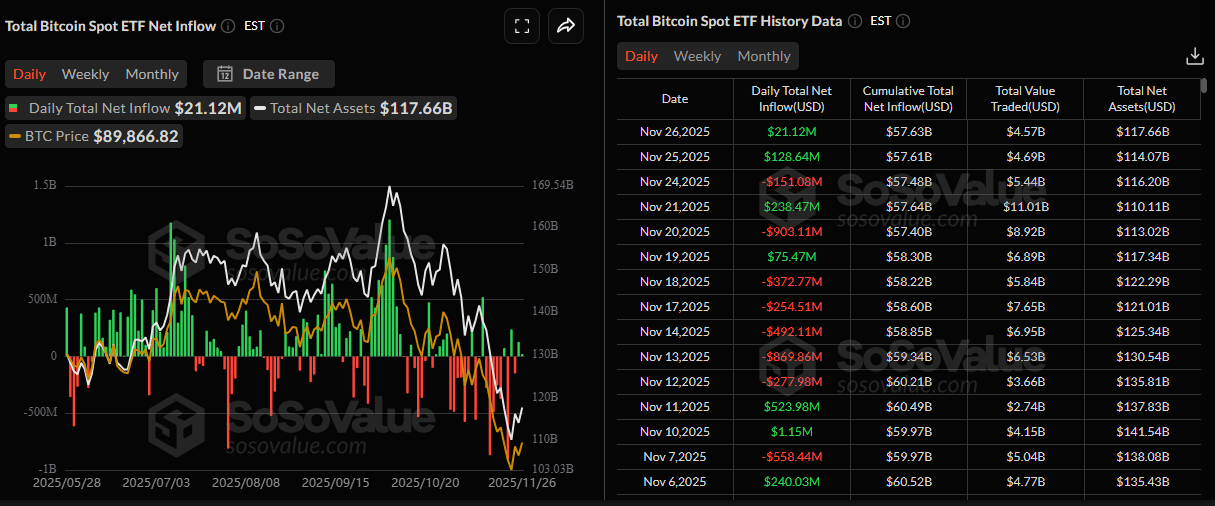Image resolution: width=1215 pixels, height=506 pixels.
Task: Switch the chart to Weekly view
Action: 85,74
